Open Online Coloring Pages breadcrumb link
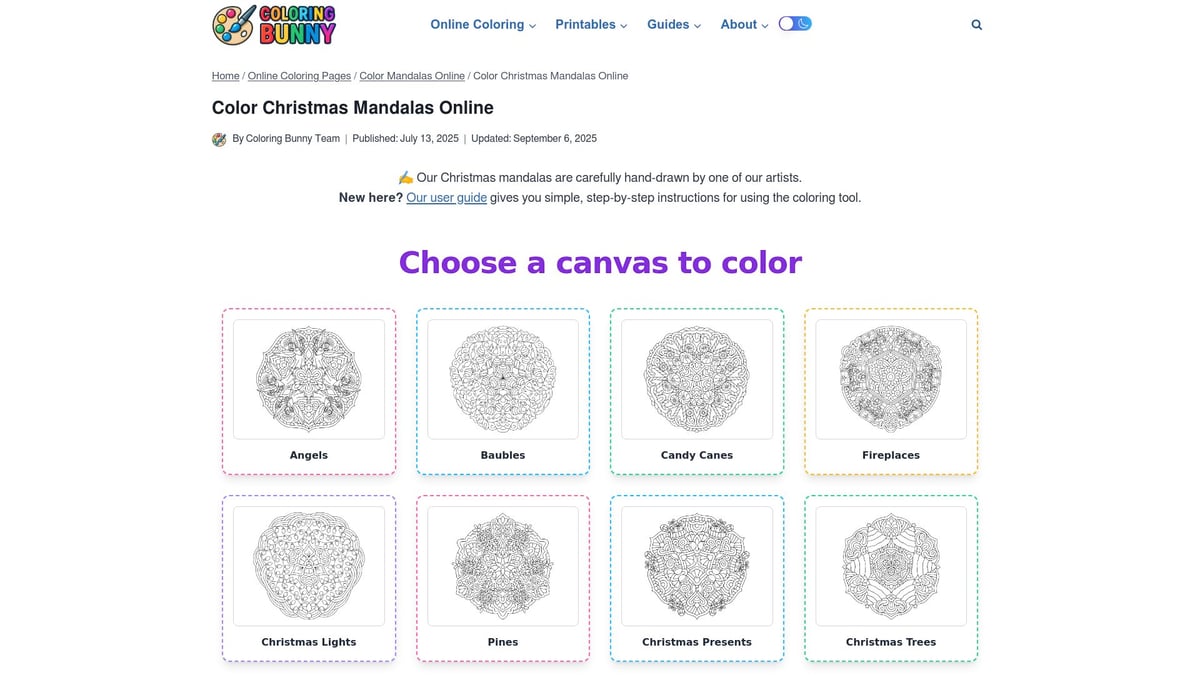The height and width of the screenshot is (675, 1200). (299, 75)
